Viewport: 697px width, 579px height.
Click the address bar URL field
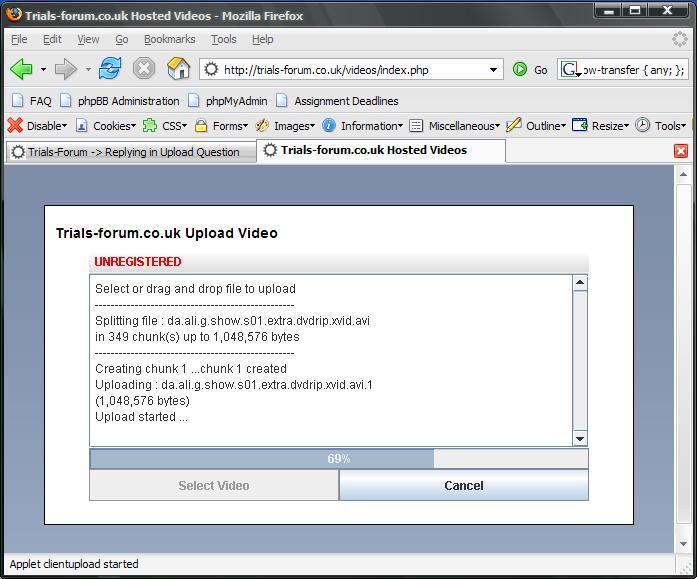pyautogui.click(x=351, y=70)
